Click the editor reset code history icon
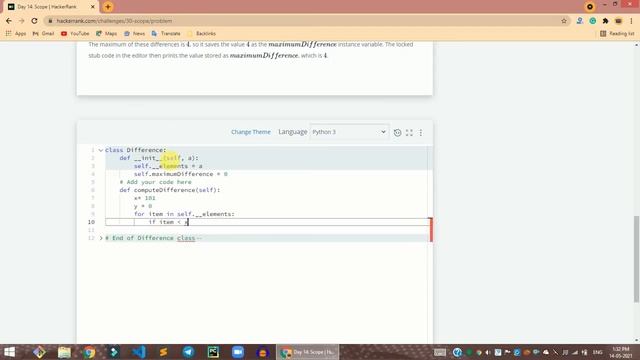Image resolution: width=640 pixels, height=360 pixels. [x=398, y=132]
